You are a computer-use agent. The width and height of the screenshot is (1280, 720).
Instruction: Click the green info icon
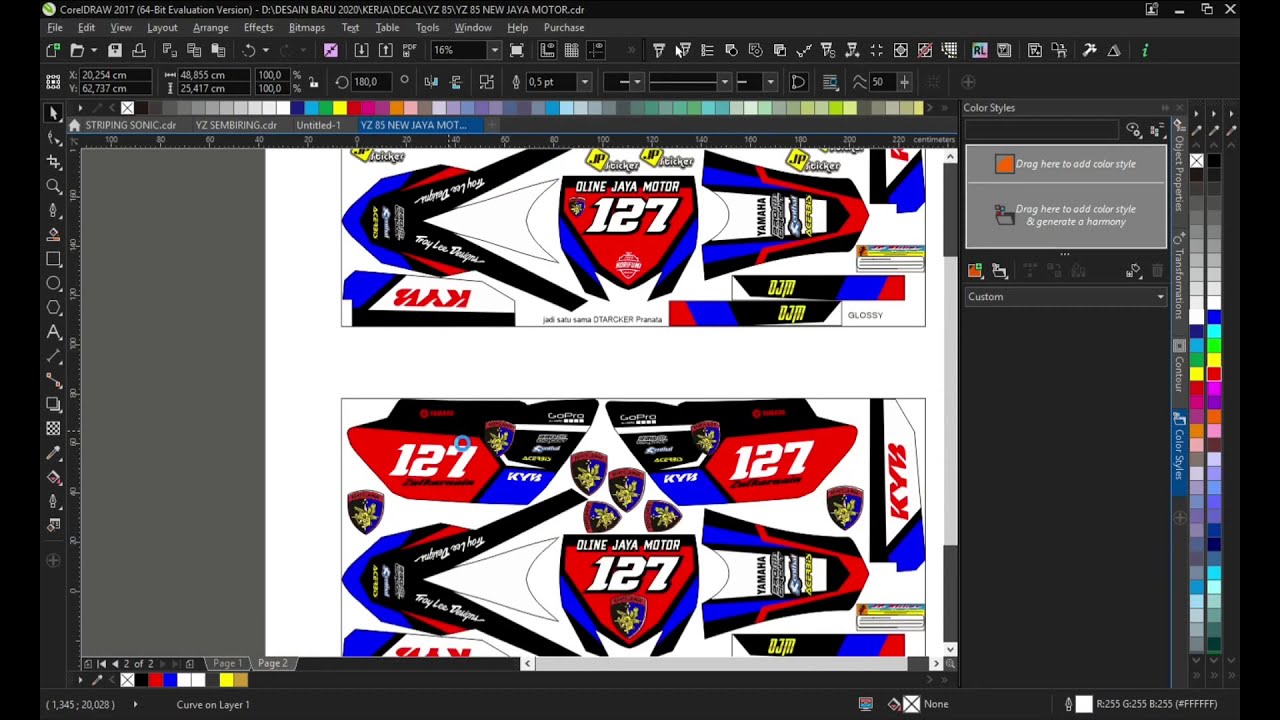point(1145,50)
